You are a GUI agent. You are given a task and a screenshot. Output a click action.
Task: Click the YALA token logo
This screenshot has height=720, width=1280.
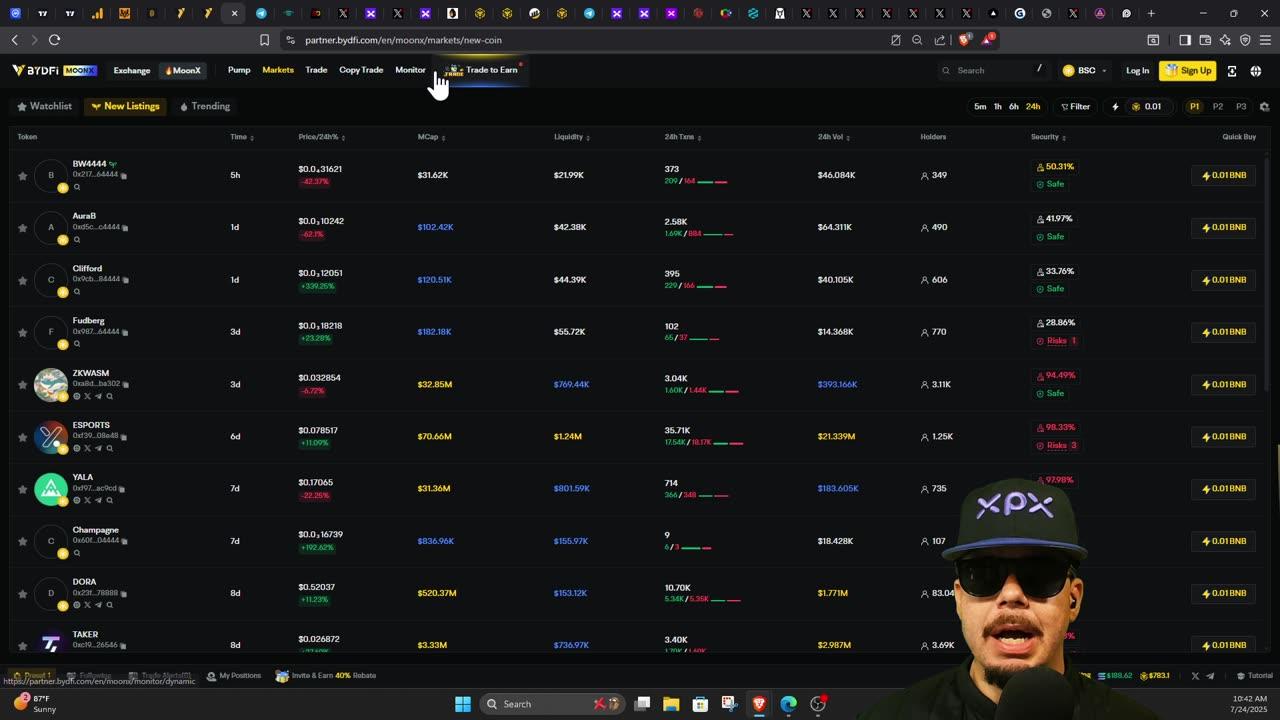[x=50, y=488]
